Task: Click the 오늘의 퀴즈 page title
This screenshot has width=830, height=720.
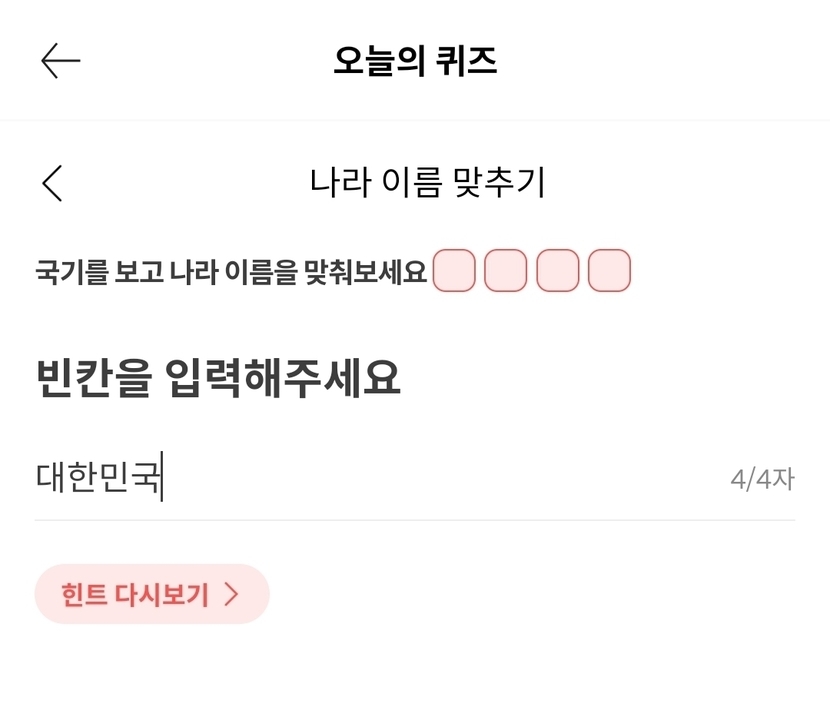Action: tap(415, 62)
